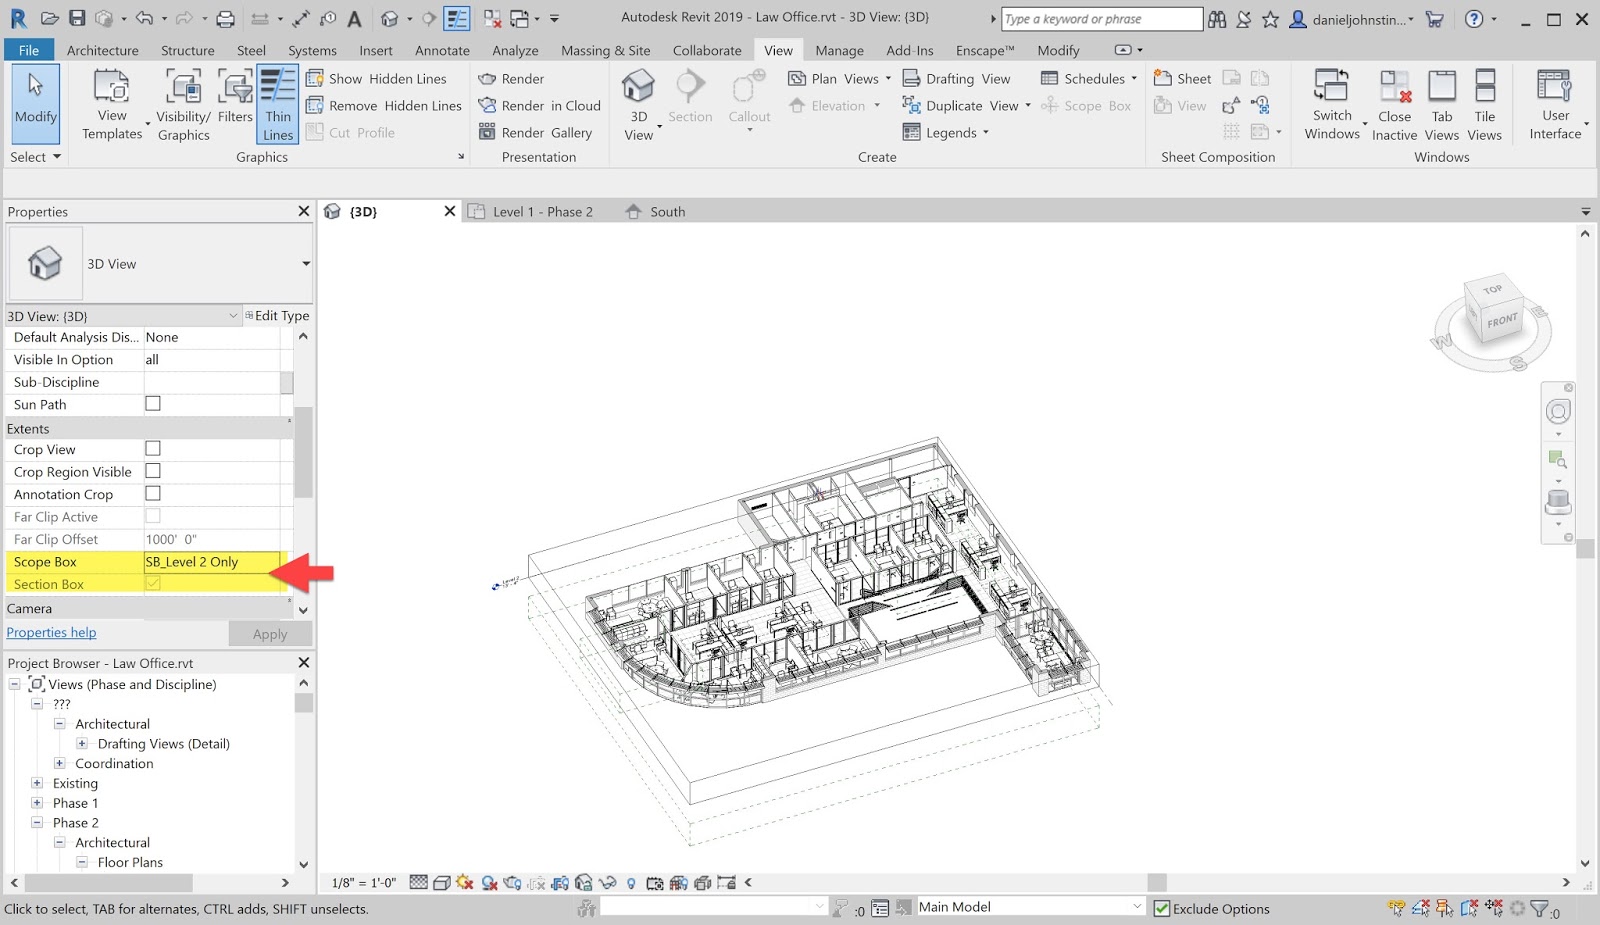Launch Render in Cloud
1600x925 pixels.
point(540,105)
